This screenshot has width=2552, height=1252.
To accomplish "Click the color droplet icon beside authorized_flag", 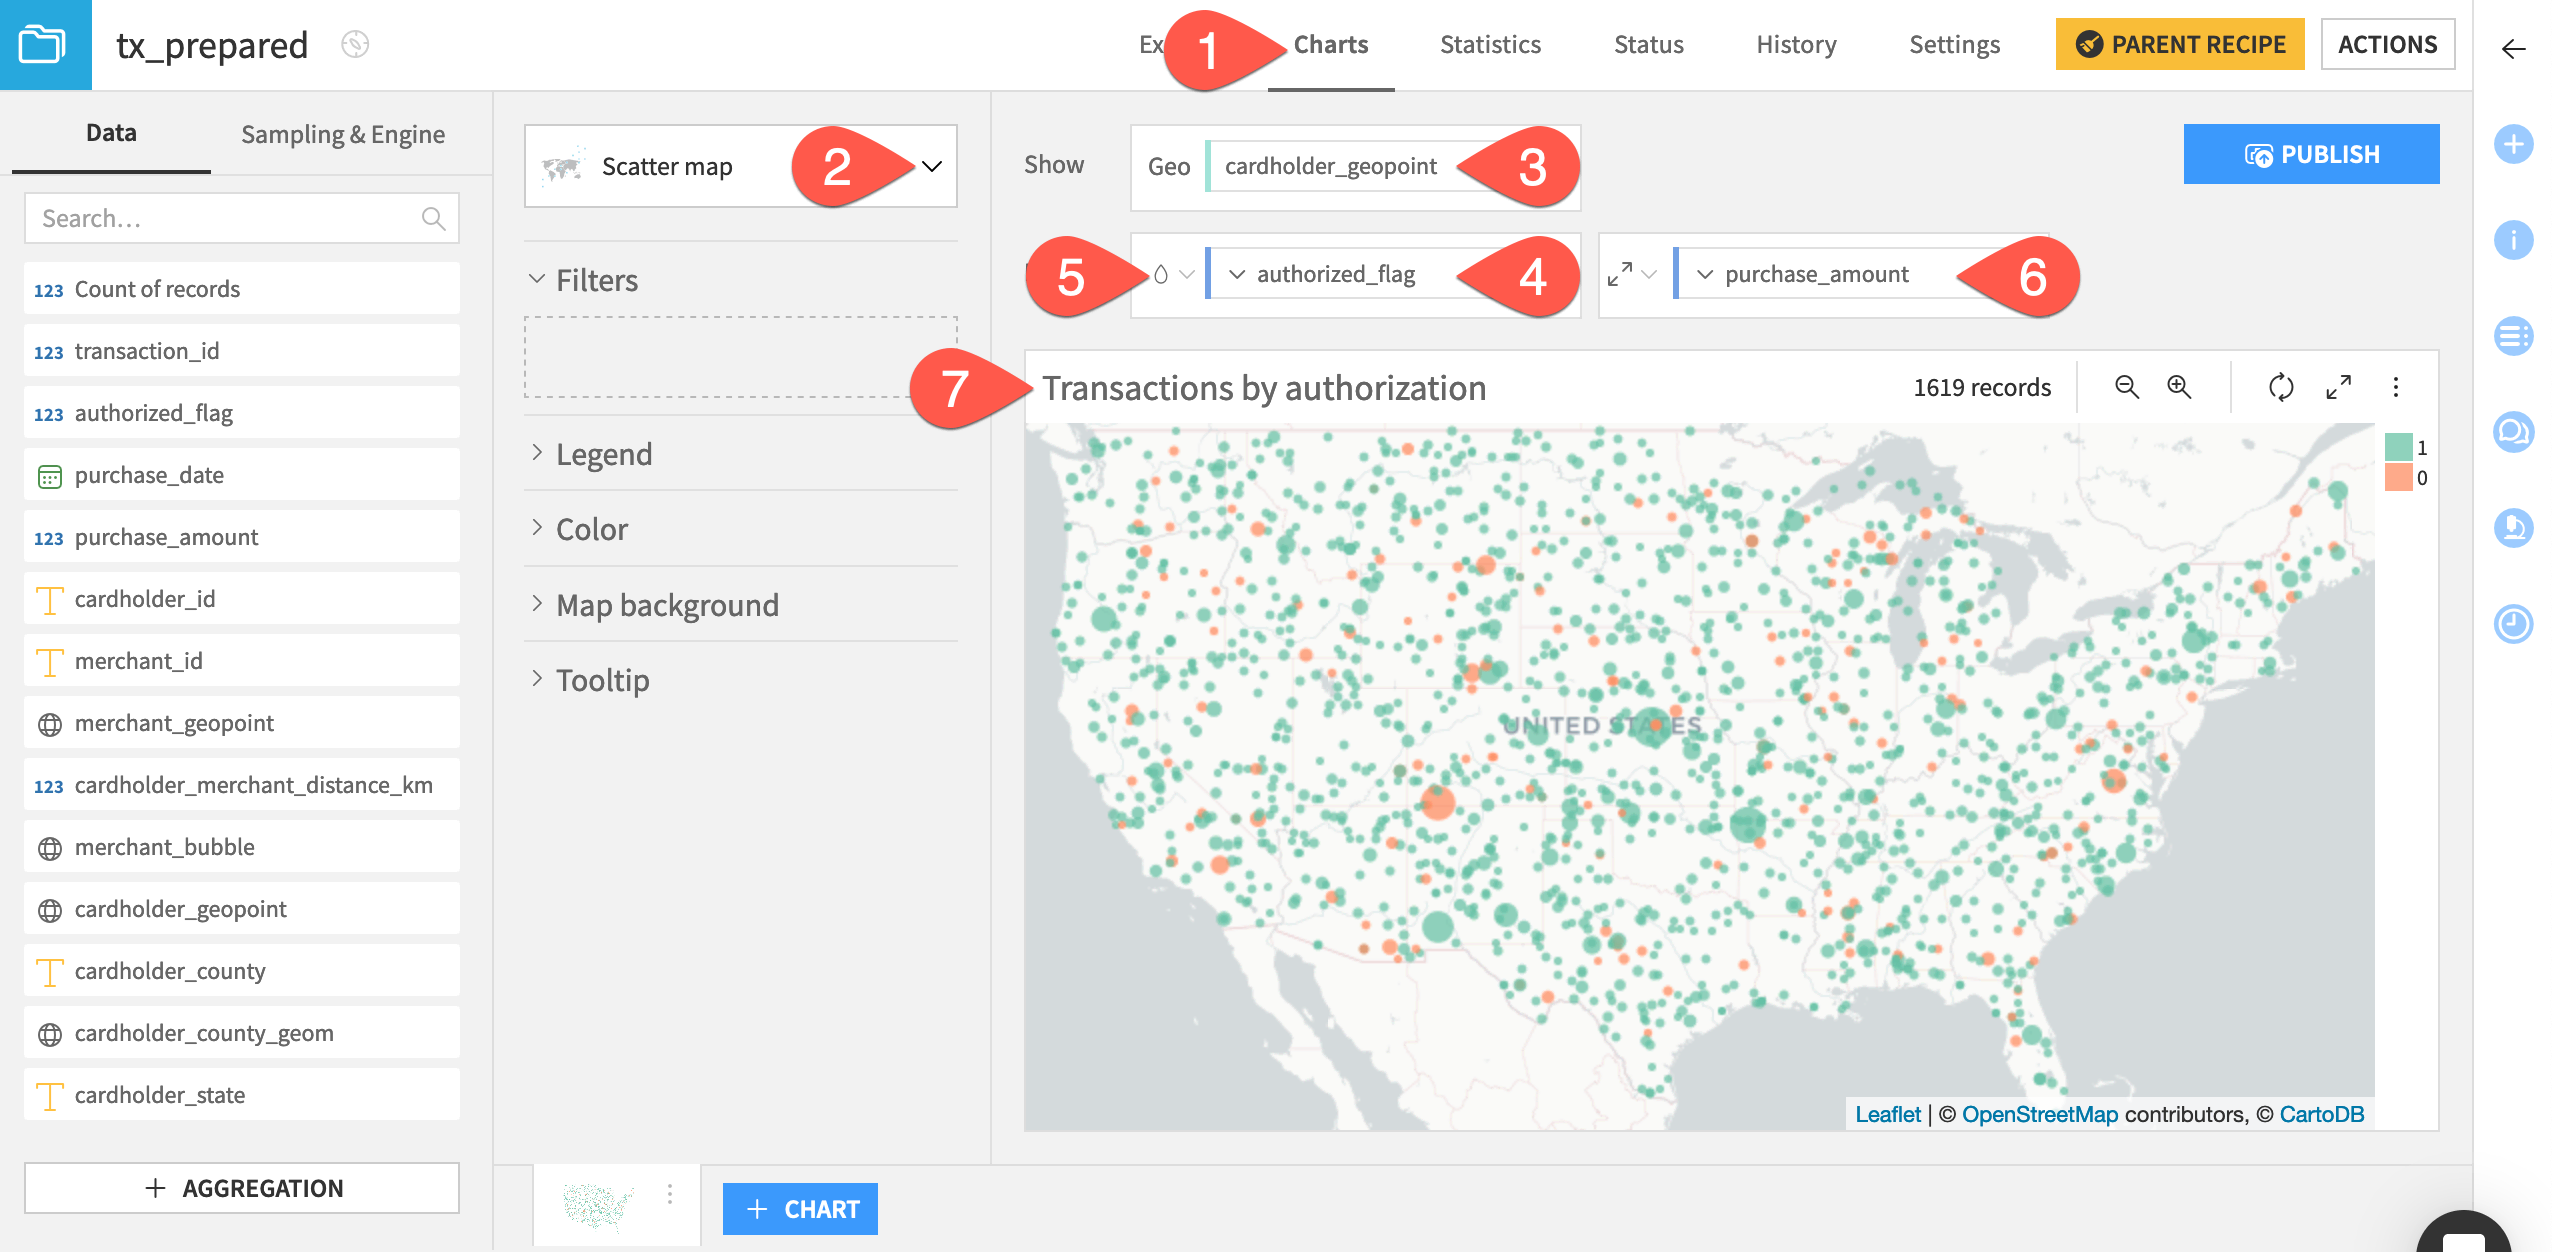I will pyautogui.click(x=1161, y=274).
